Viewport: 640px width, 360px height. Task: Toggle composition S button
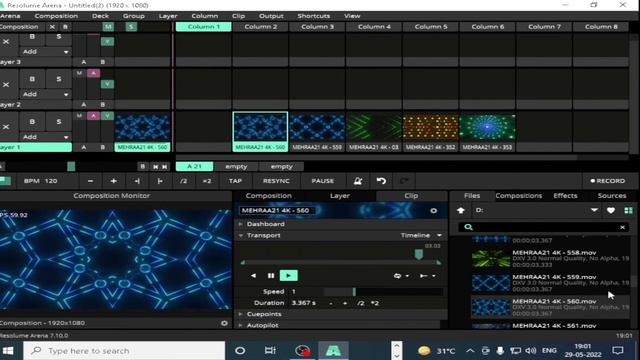click(131, 27)
